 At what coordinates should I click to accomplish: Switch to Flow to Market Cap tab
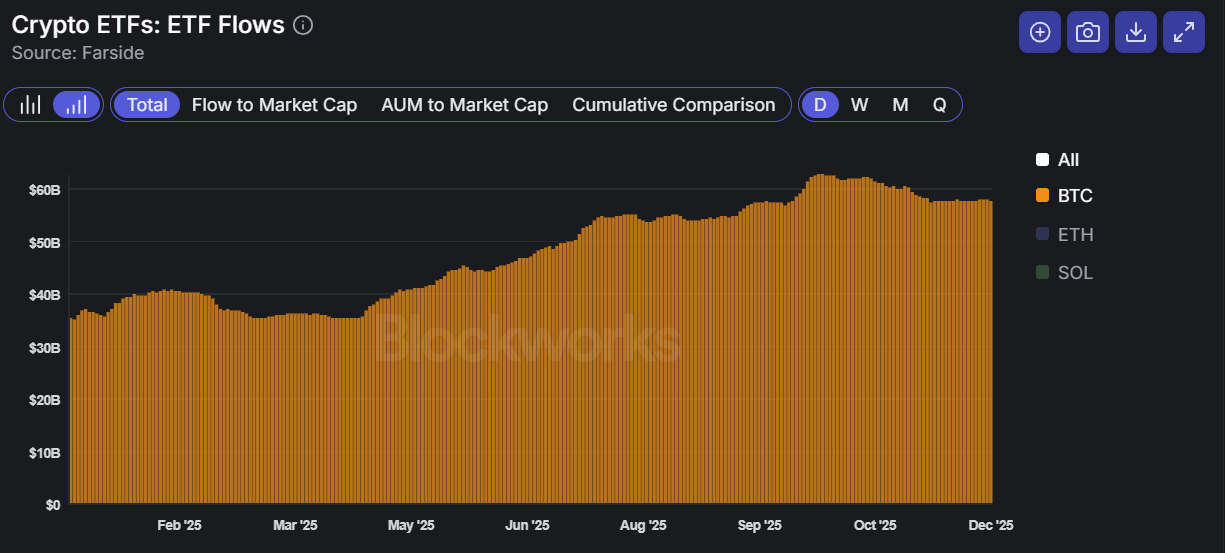click(274, 104)
